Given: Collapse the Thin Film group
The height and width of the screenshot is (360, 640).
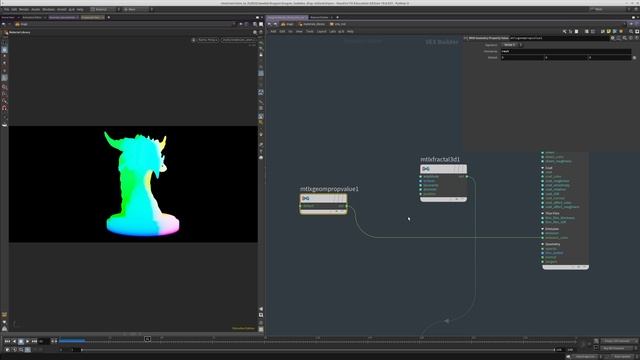Looking at the screenshot, I should point(542,213).
